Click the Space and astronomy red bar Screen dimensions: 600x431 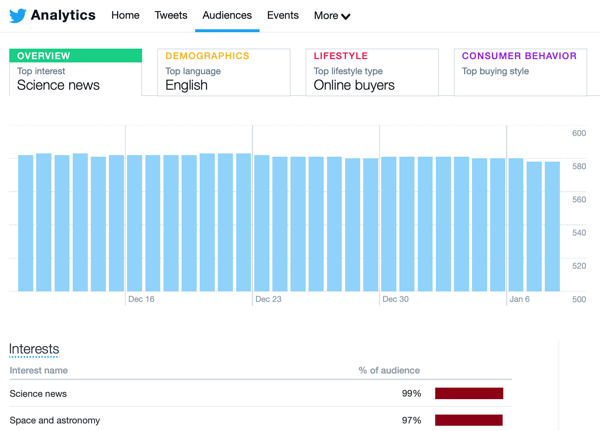[469, 420]
